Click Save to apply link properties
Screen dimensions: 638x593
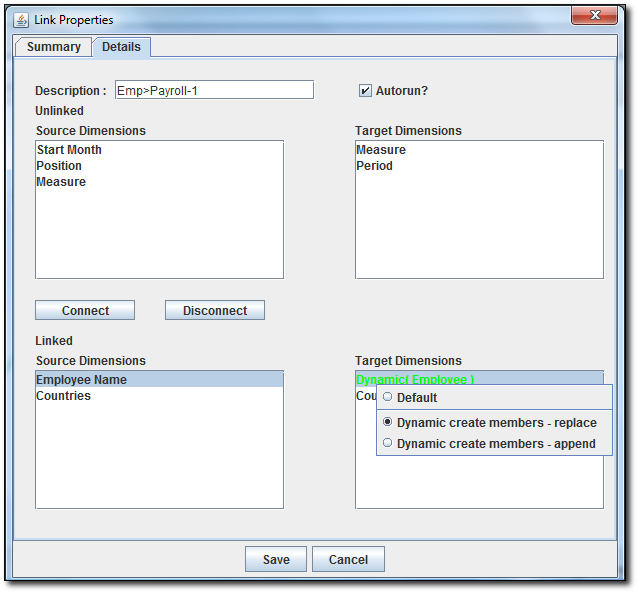pyautogui.click(x=276, y=560)
